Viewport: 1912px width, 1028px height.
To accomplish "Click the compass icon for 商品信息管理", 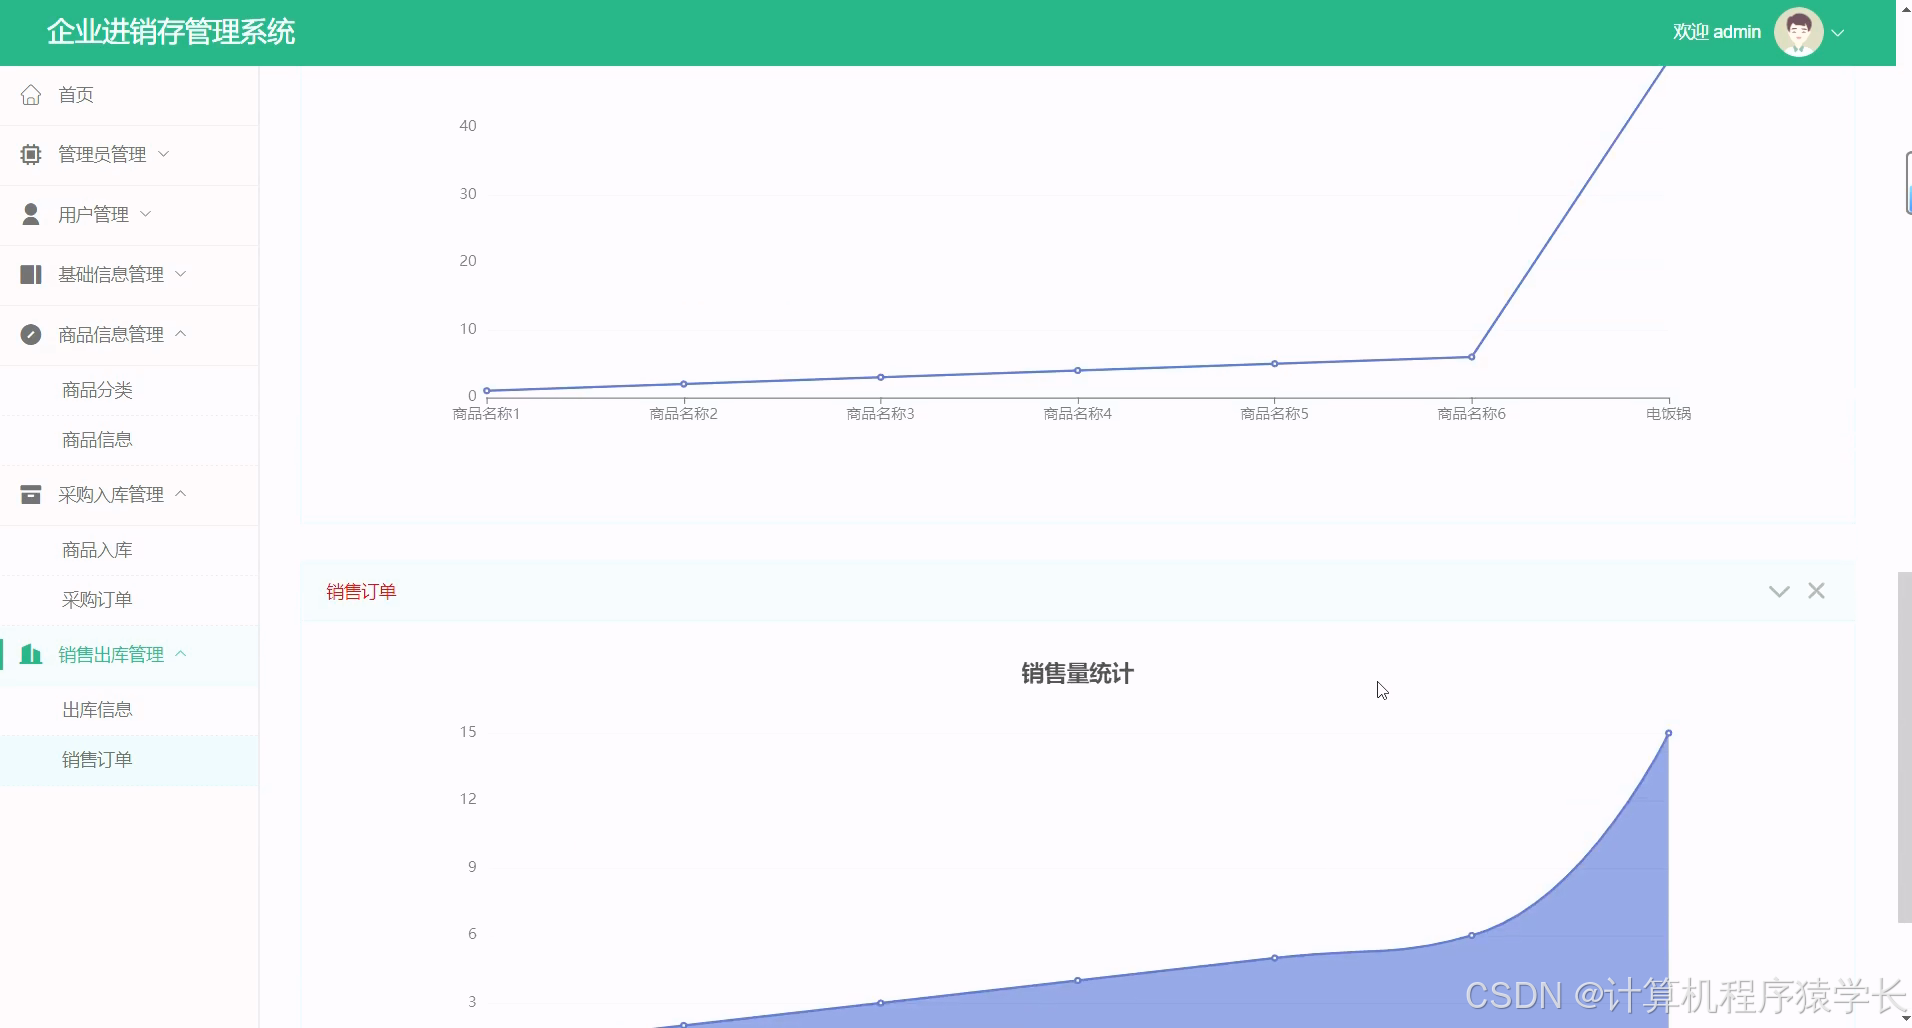I will click(x=31, y=335).
